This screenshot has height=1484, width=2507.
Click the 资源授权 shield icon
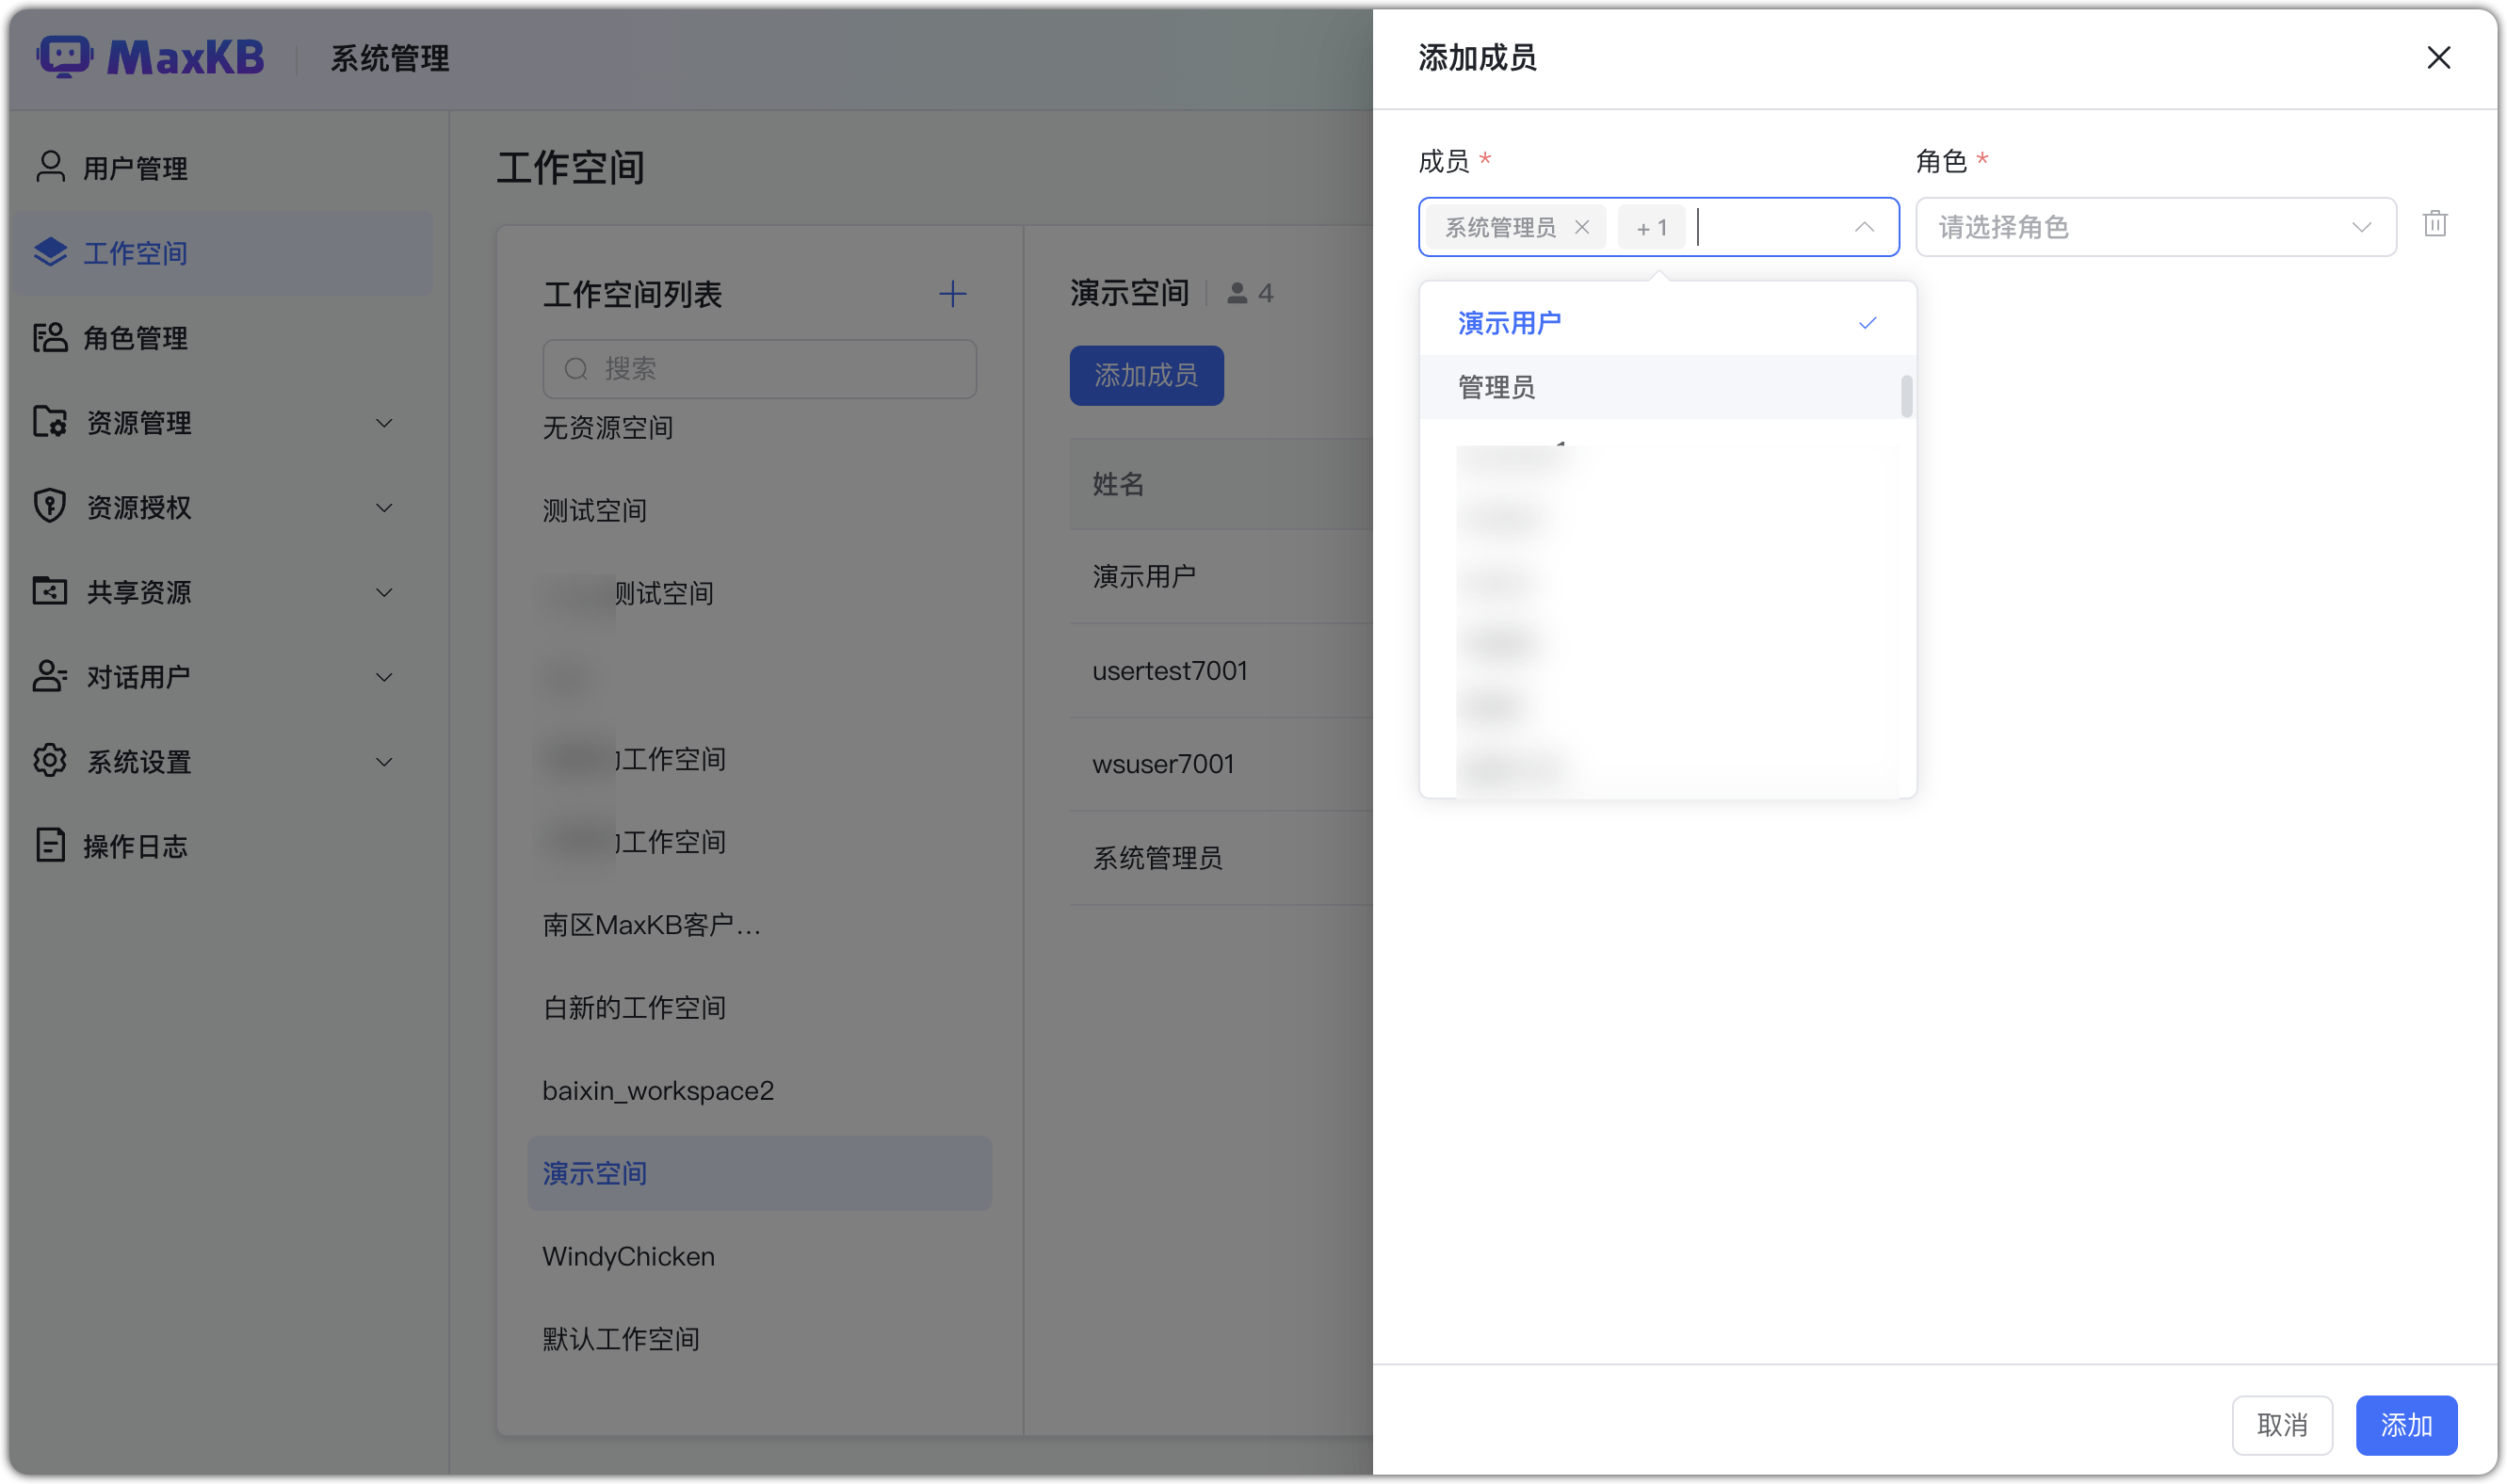49,507
